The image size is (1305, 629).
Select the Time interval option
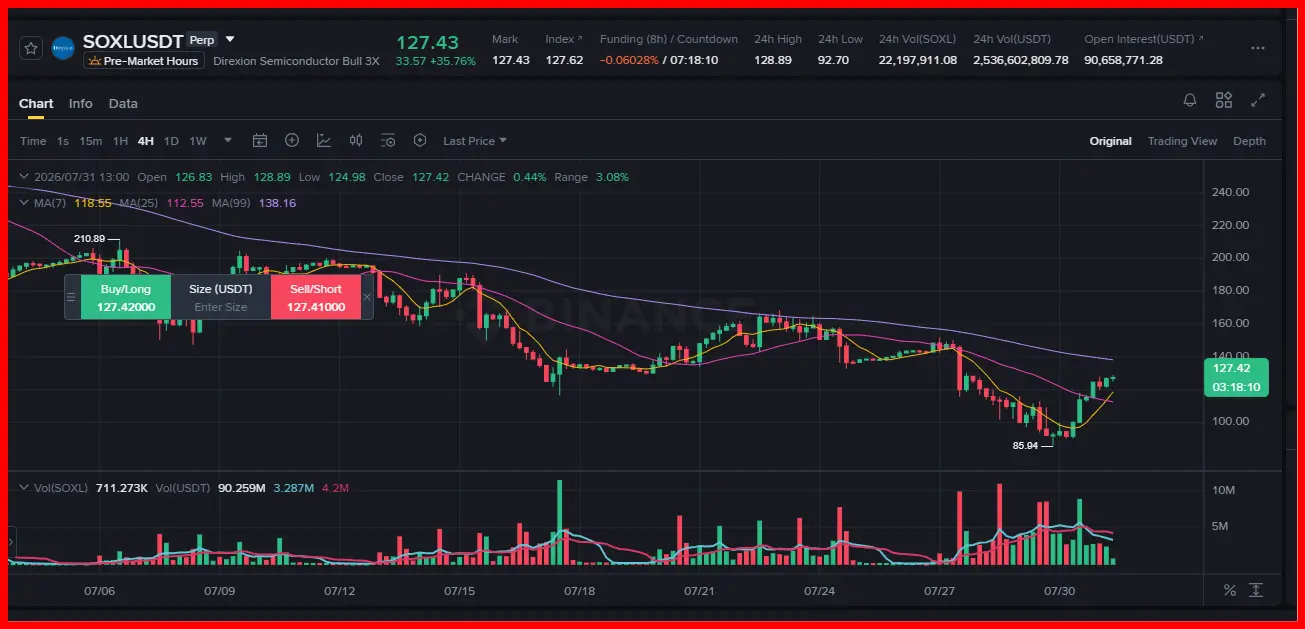click(33, 141)
